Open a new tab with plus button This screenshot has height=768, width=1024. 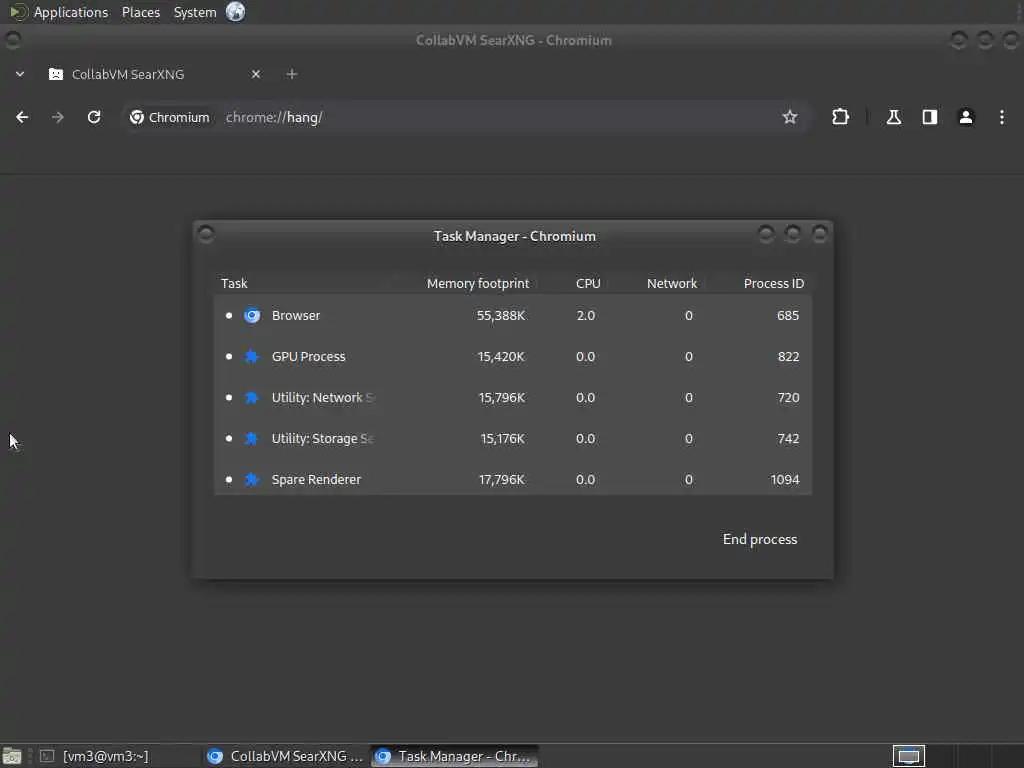pos(292,74)
